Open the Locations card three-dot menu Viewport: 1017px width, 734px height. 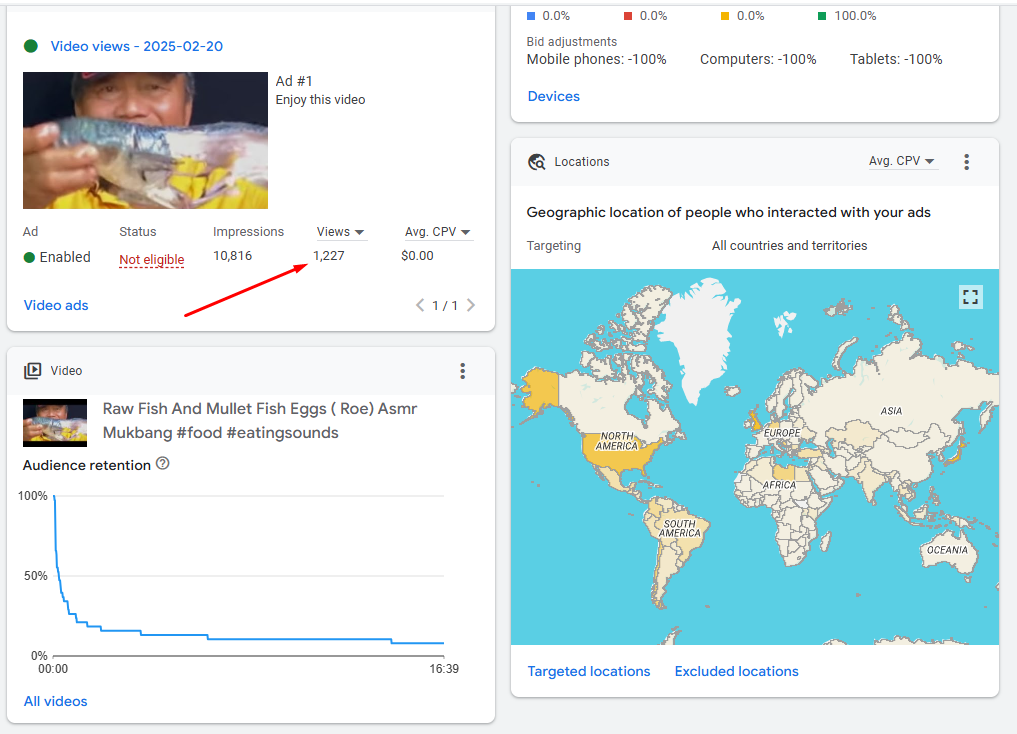966,162
